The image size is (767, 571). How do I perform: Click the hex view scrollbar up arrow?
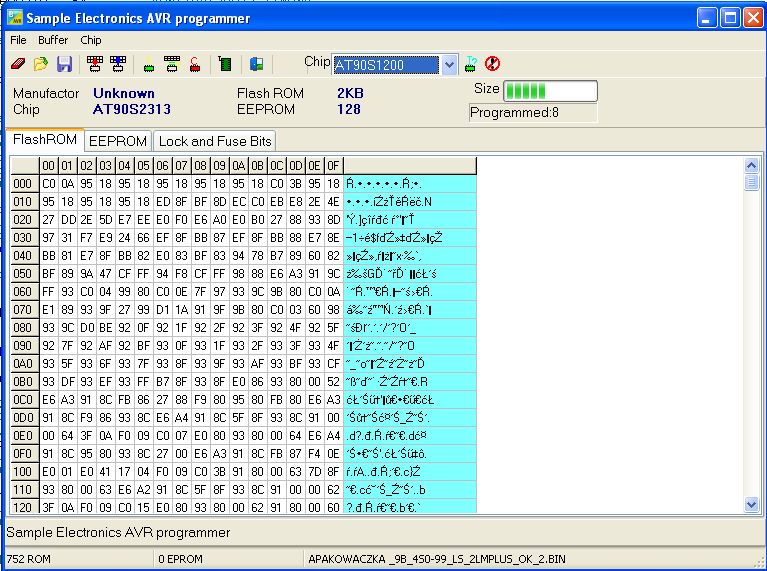coord(751,165)
